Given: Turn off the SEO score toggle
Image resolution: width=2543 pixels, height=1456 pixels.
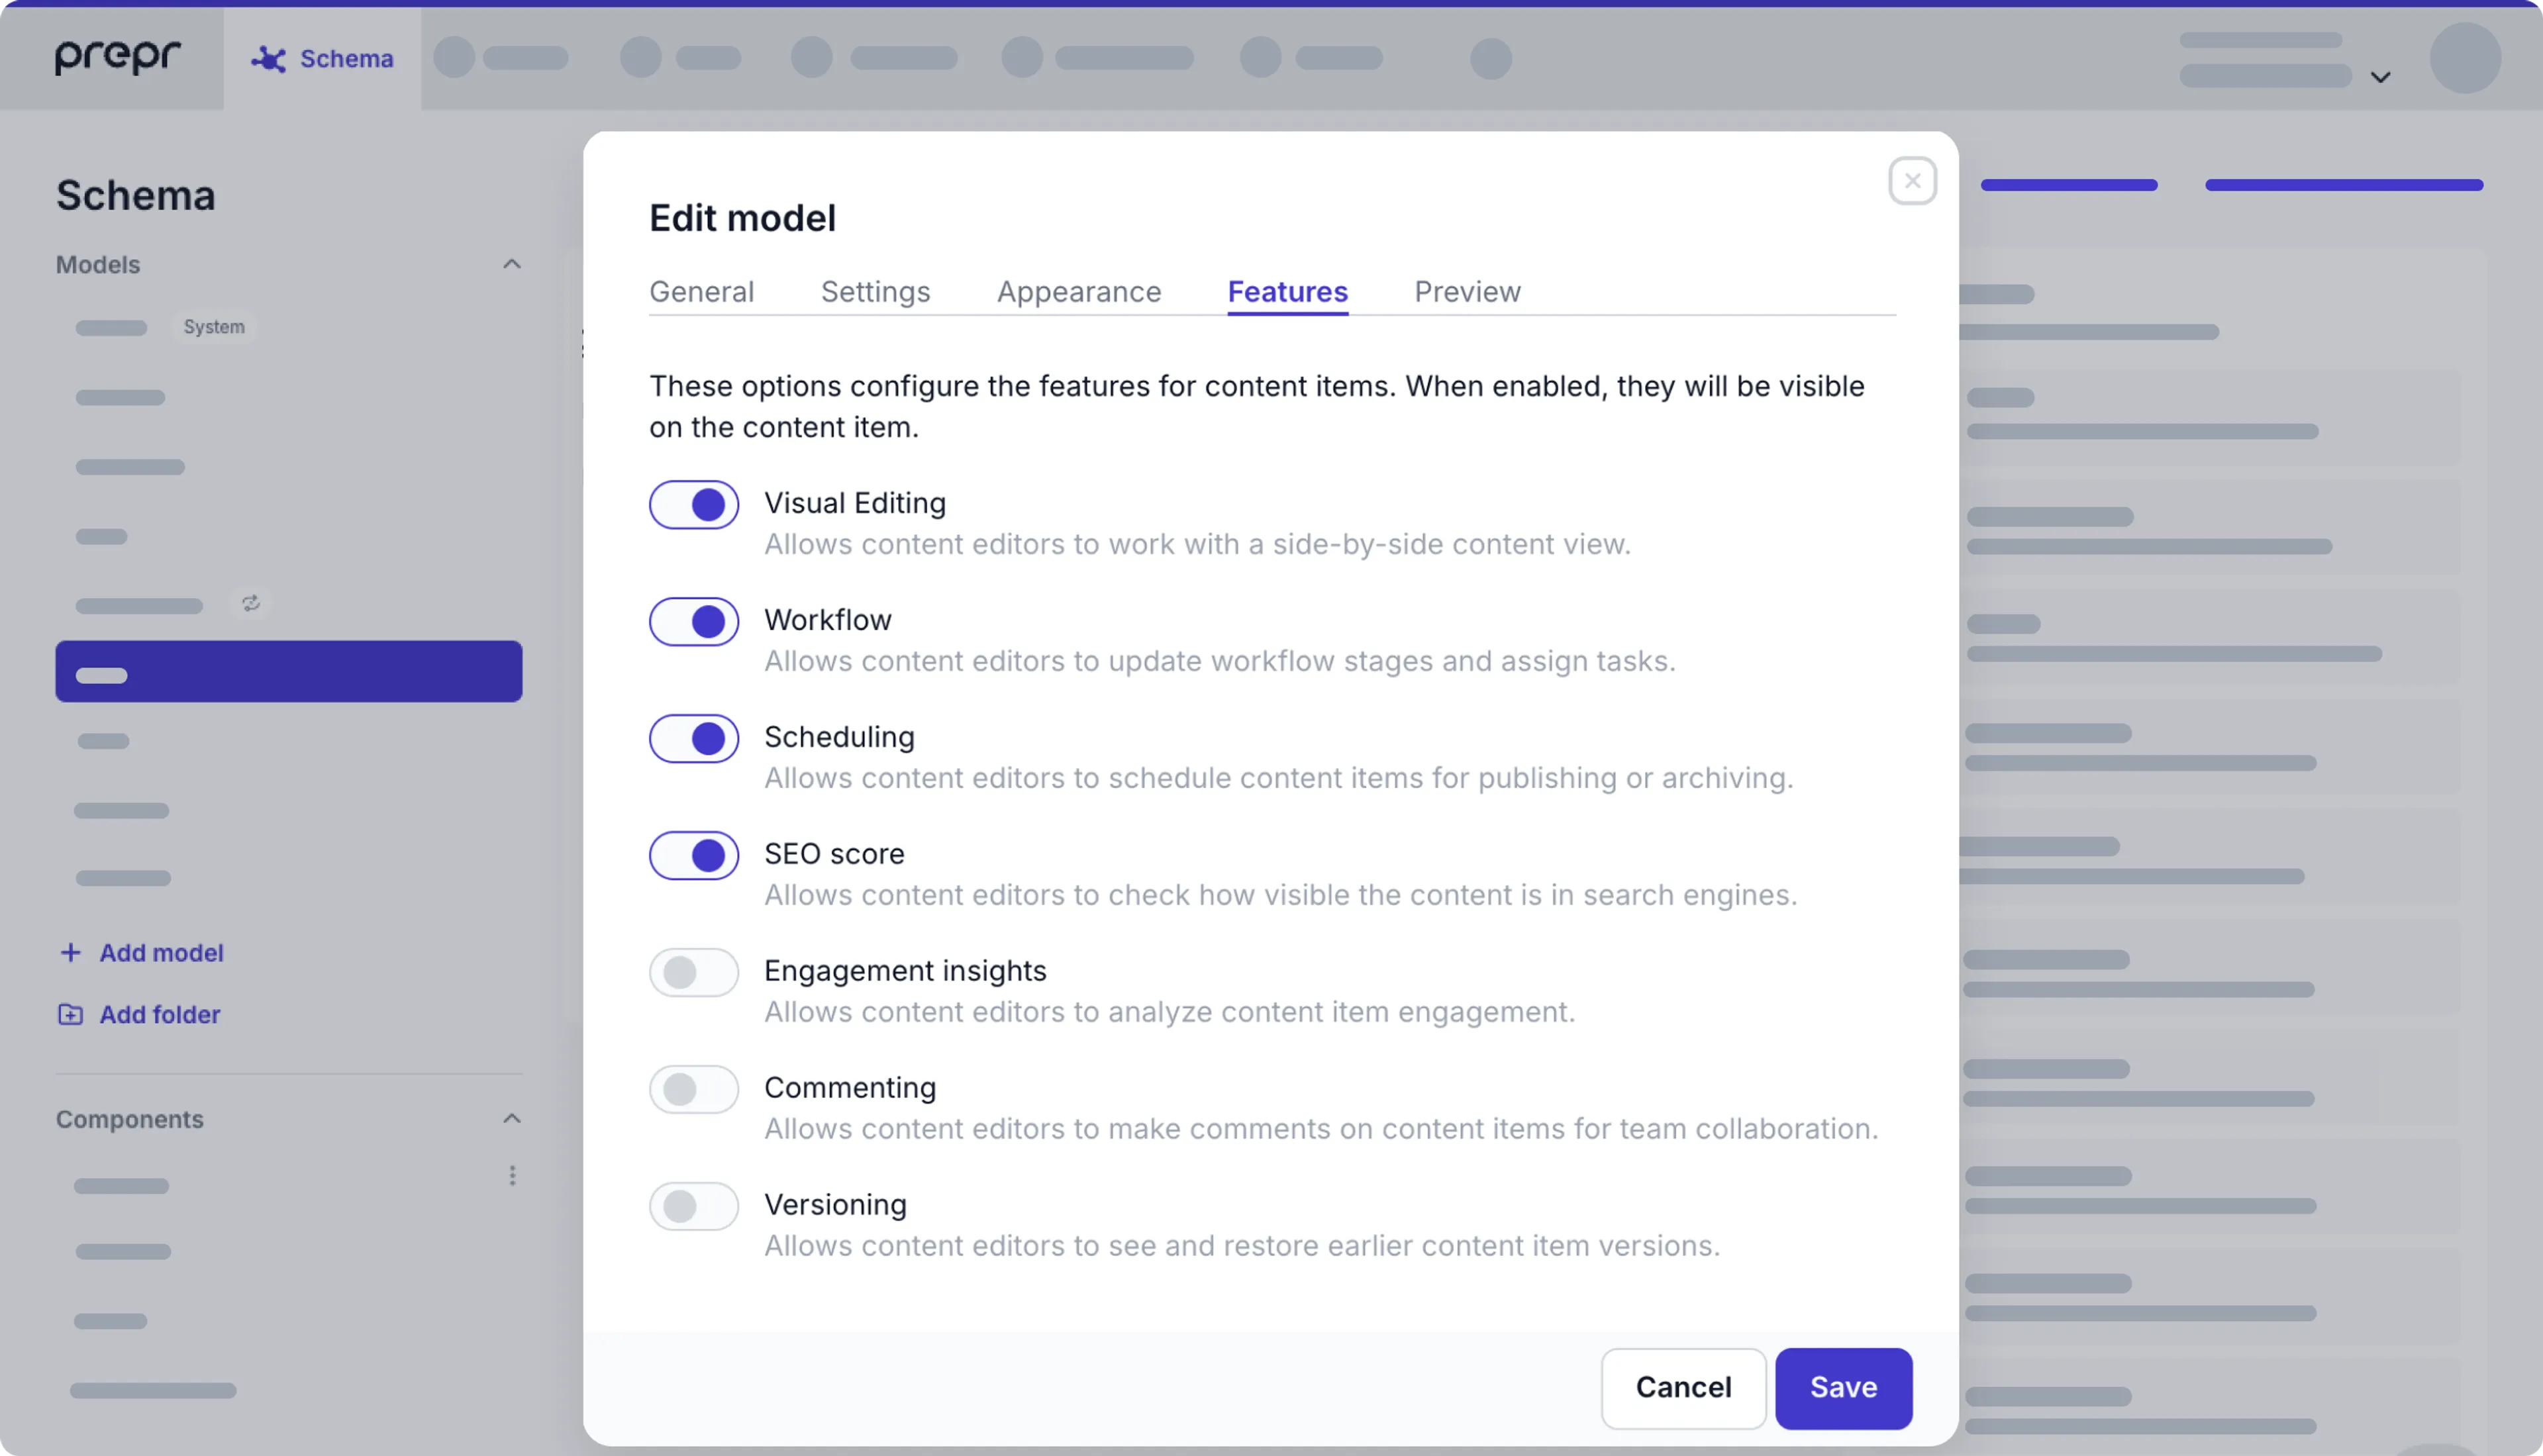Looking at the screenshot, I should (x=693, y=855).
